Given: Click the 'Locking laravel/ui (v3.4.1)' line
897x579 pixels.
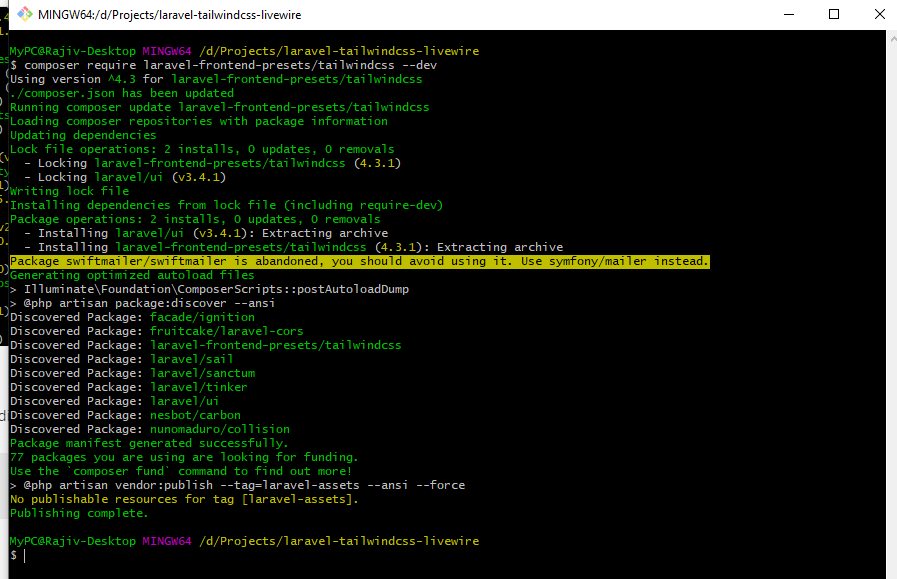Looking at the screenshot, I should (x=125, y=177).
